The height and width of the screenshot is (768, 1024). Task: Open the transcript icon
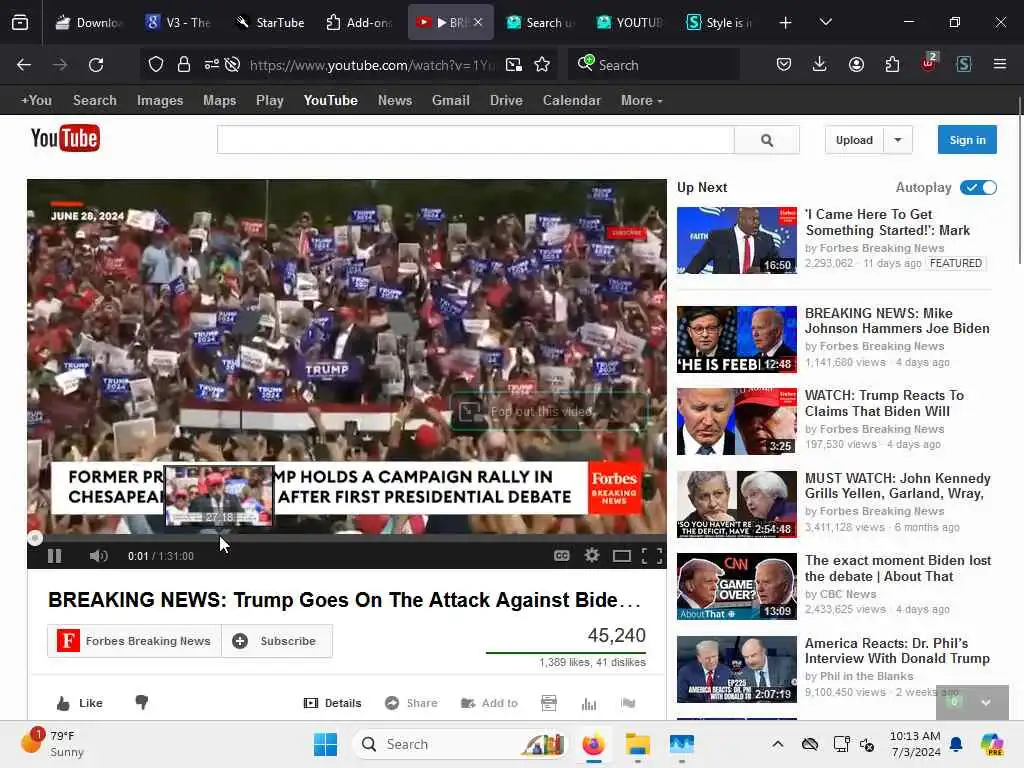pyautogui.click(x=549, y=703)
